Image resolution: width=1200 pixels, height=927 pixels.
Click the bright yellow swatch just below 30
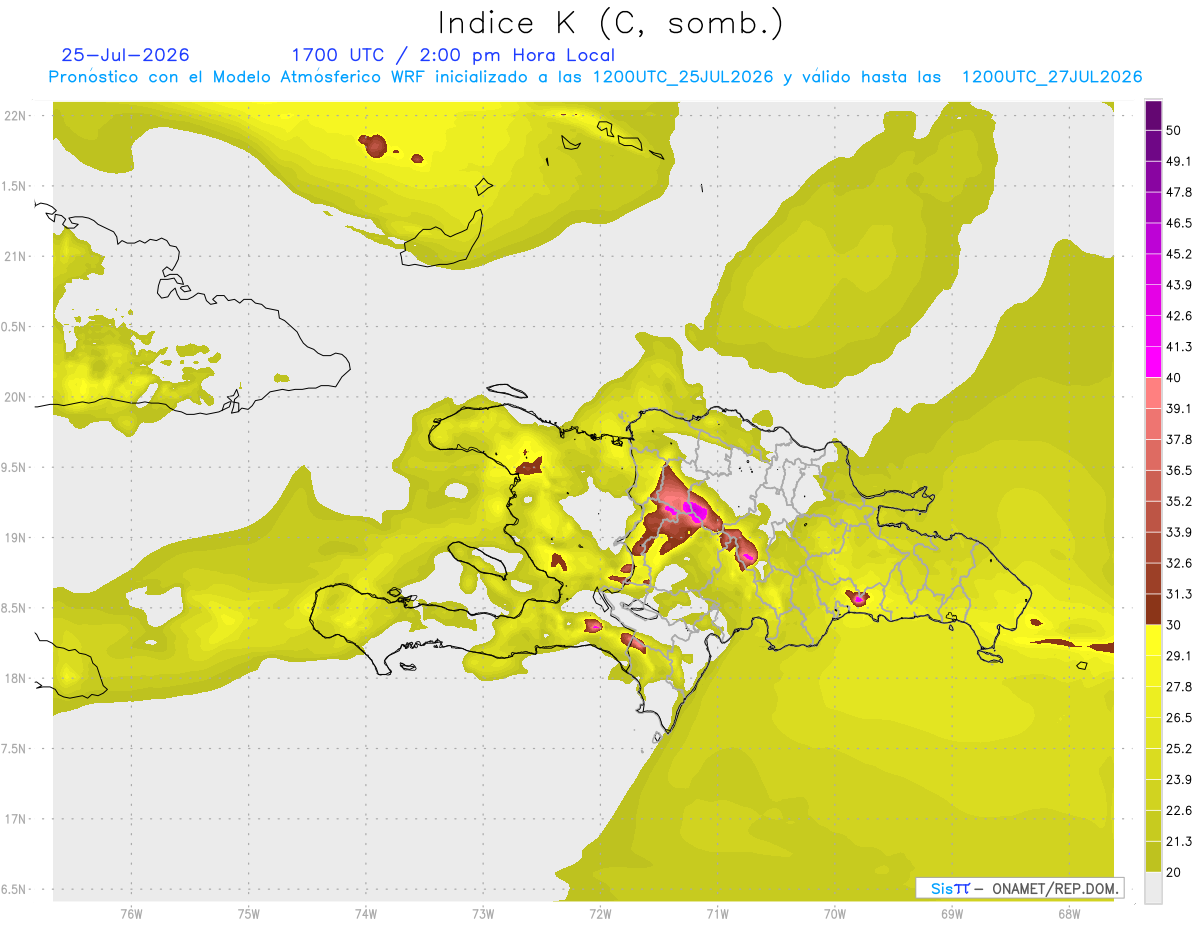(x=1153, y=640)
